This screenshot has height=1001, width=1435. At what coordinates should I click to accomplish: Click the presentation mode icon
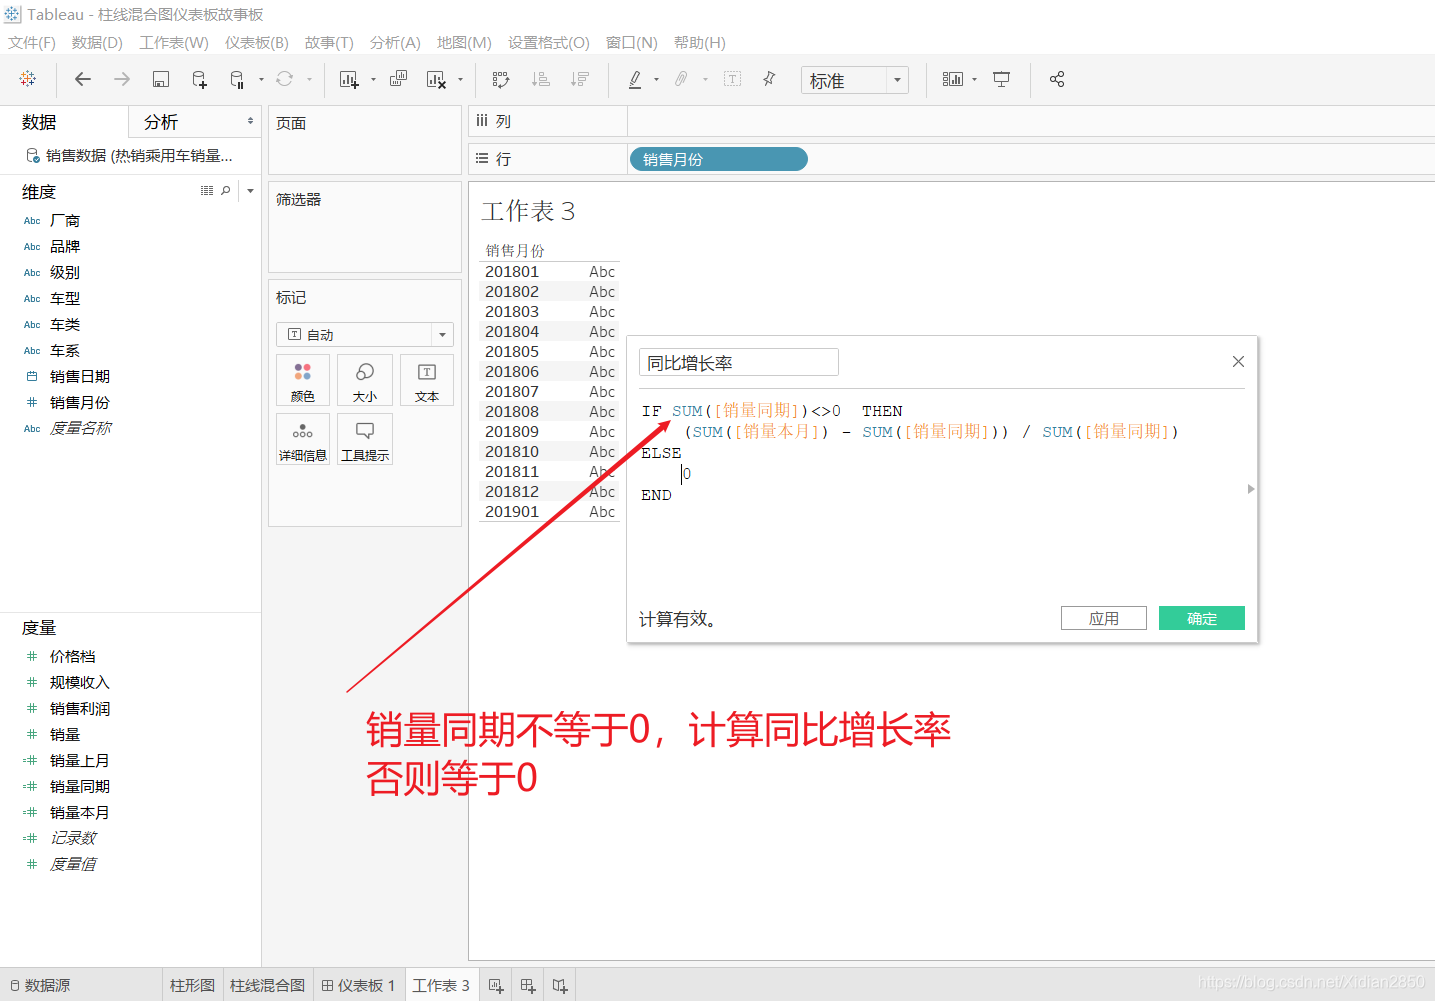tap(1001, 79)
